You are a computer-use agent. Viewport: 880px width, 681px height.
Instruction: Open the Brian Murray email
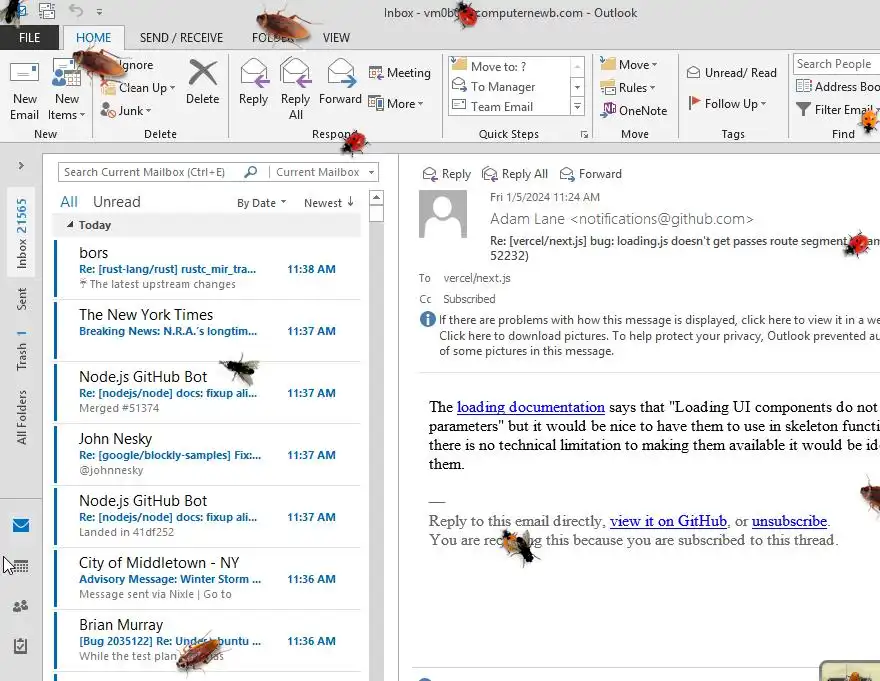(207, 641)
